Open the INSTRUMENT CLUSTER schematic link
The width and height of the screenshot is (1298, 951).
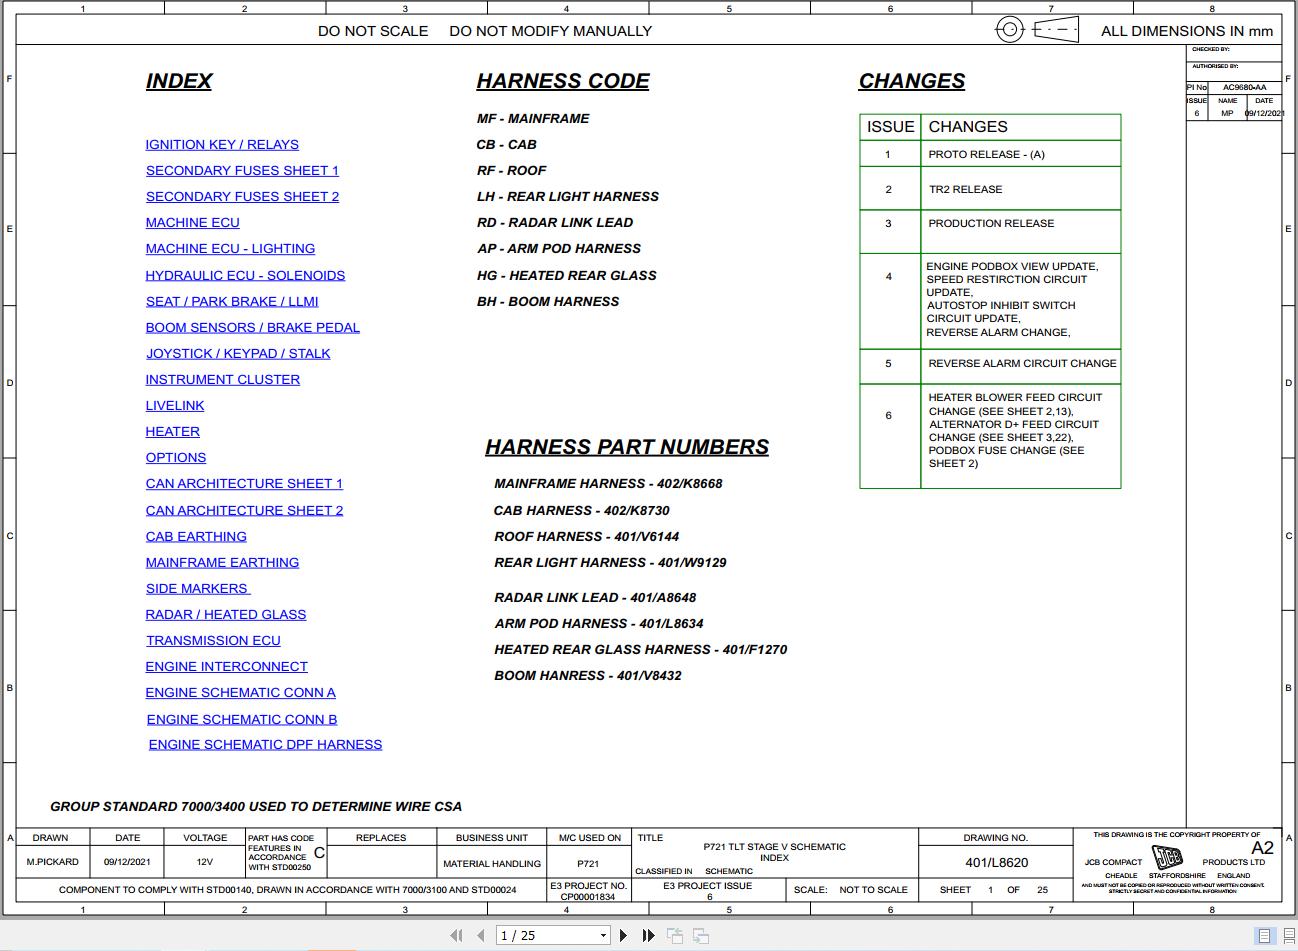(x=222, y=379)
